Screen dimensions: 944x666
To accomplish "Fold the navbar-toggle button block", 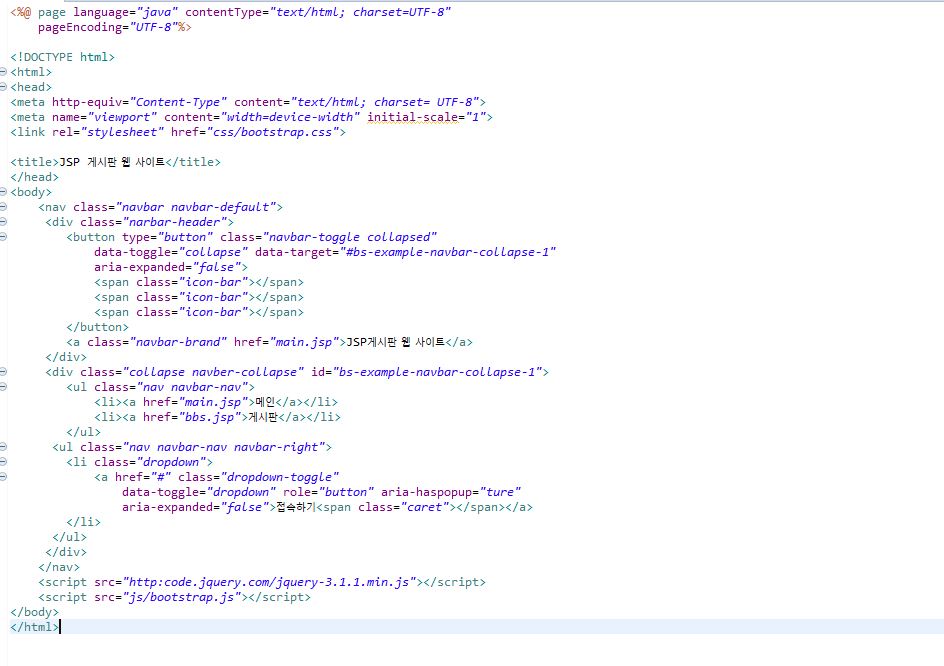I will (x=3, y=237).
